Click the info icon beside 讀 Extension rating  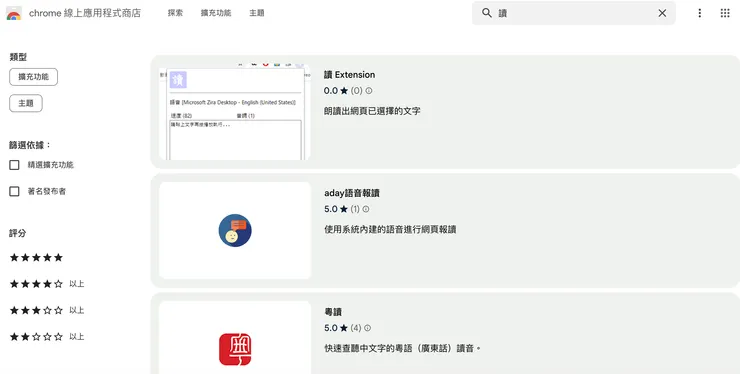click(369, 91)
